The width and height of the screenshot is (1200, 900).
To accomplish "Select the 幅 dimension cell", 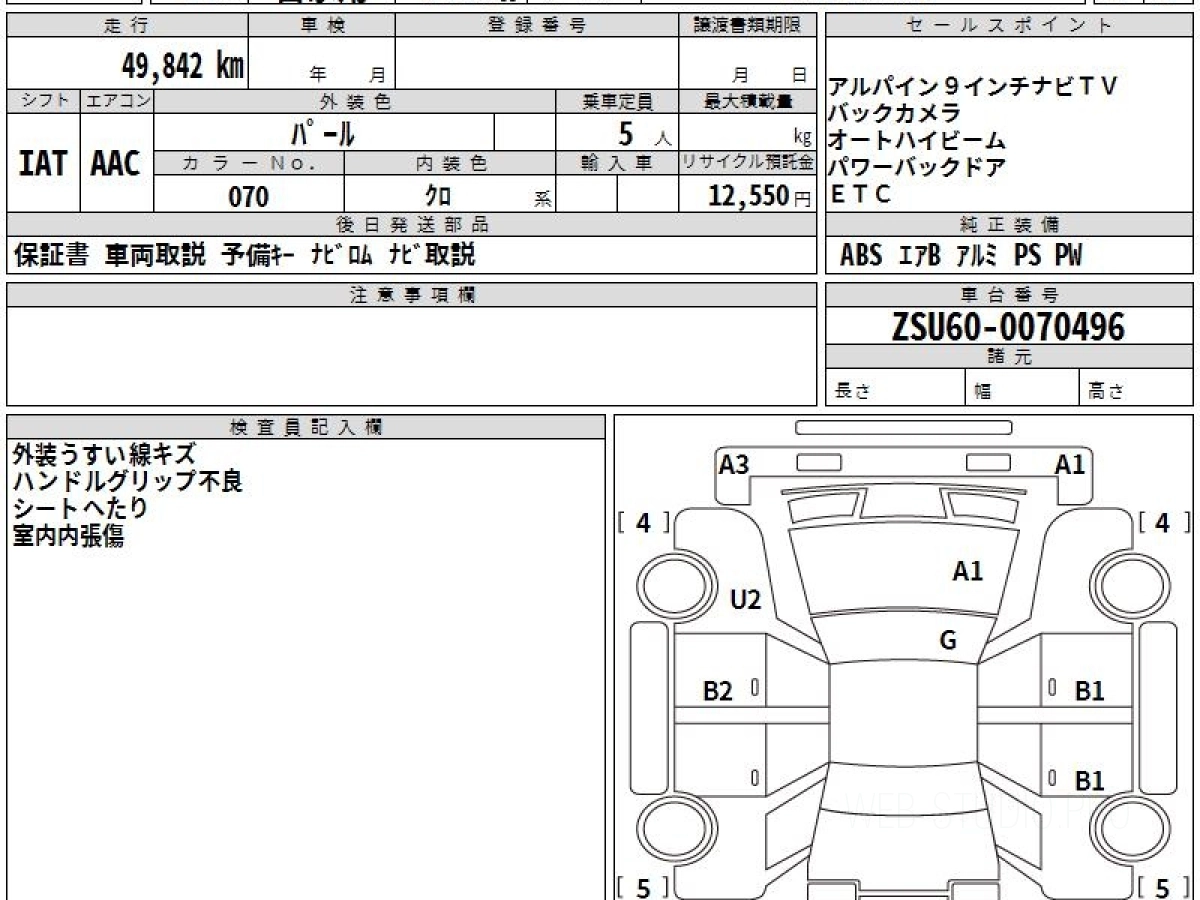I will point(1022,388).
